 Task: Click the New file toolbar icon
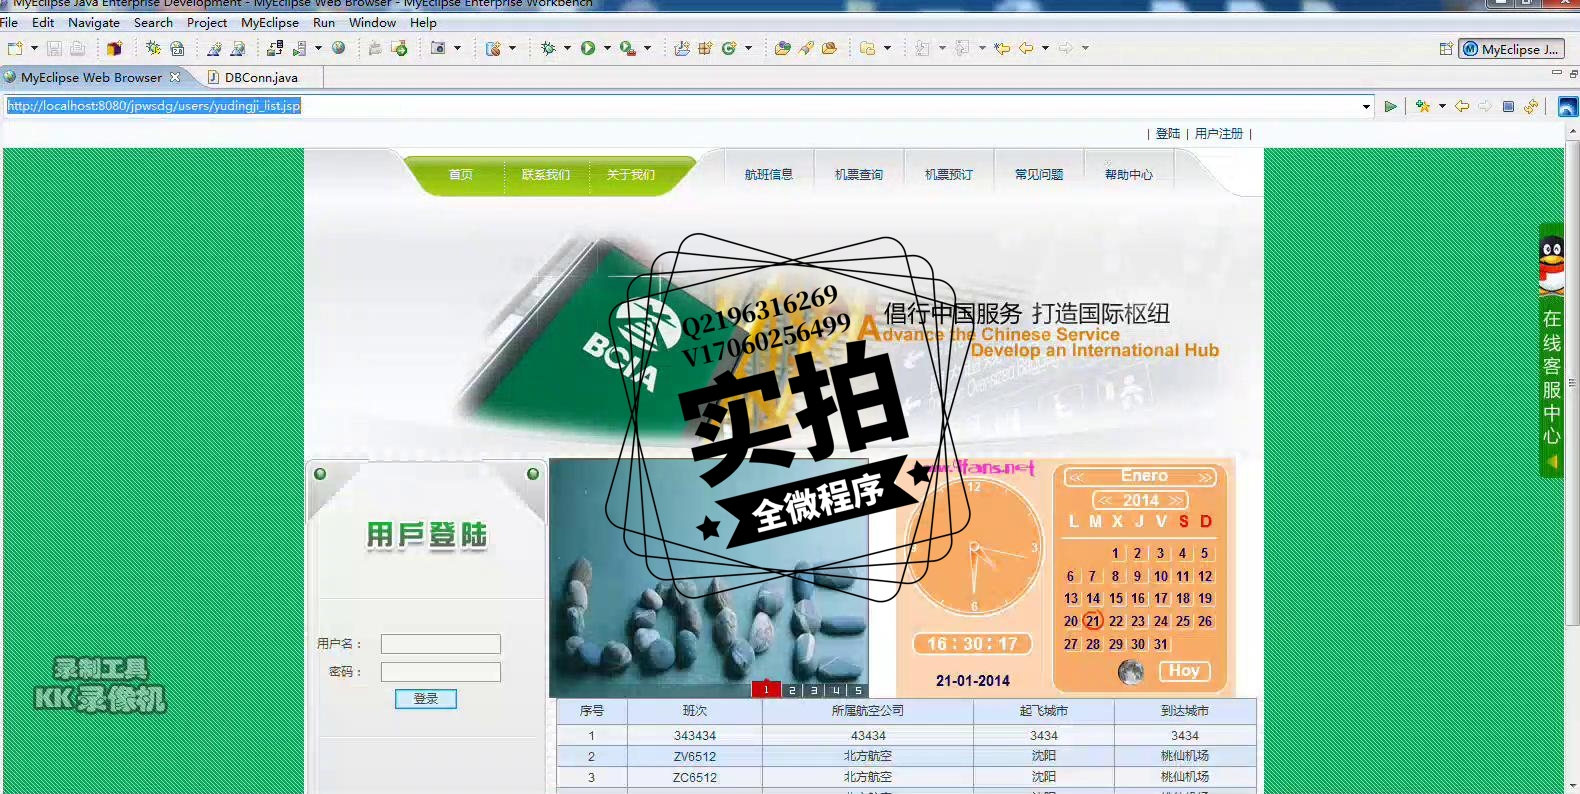pos(15,48)
